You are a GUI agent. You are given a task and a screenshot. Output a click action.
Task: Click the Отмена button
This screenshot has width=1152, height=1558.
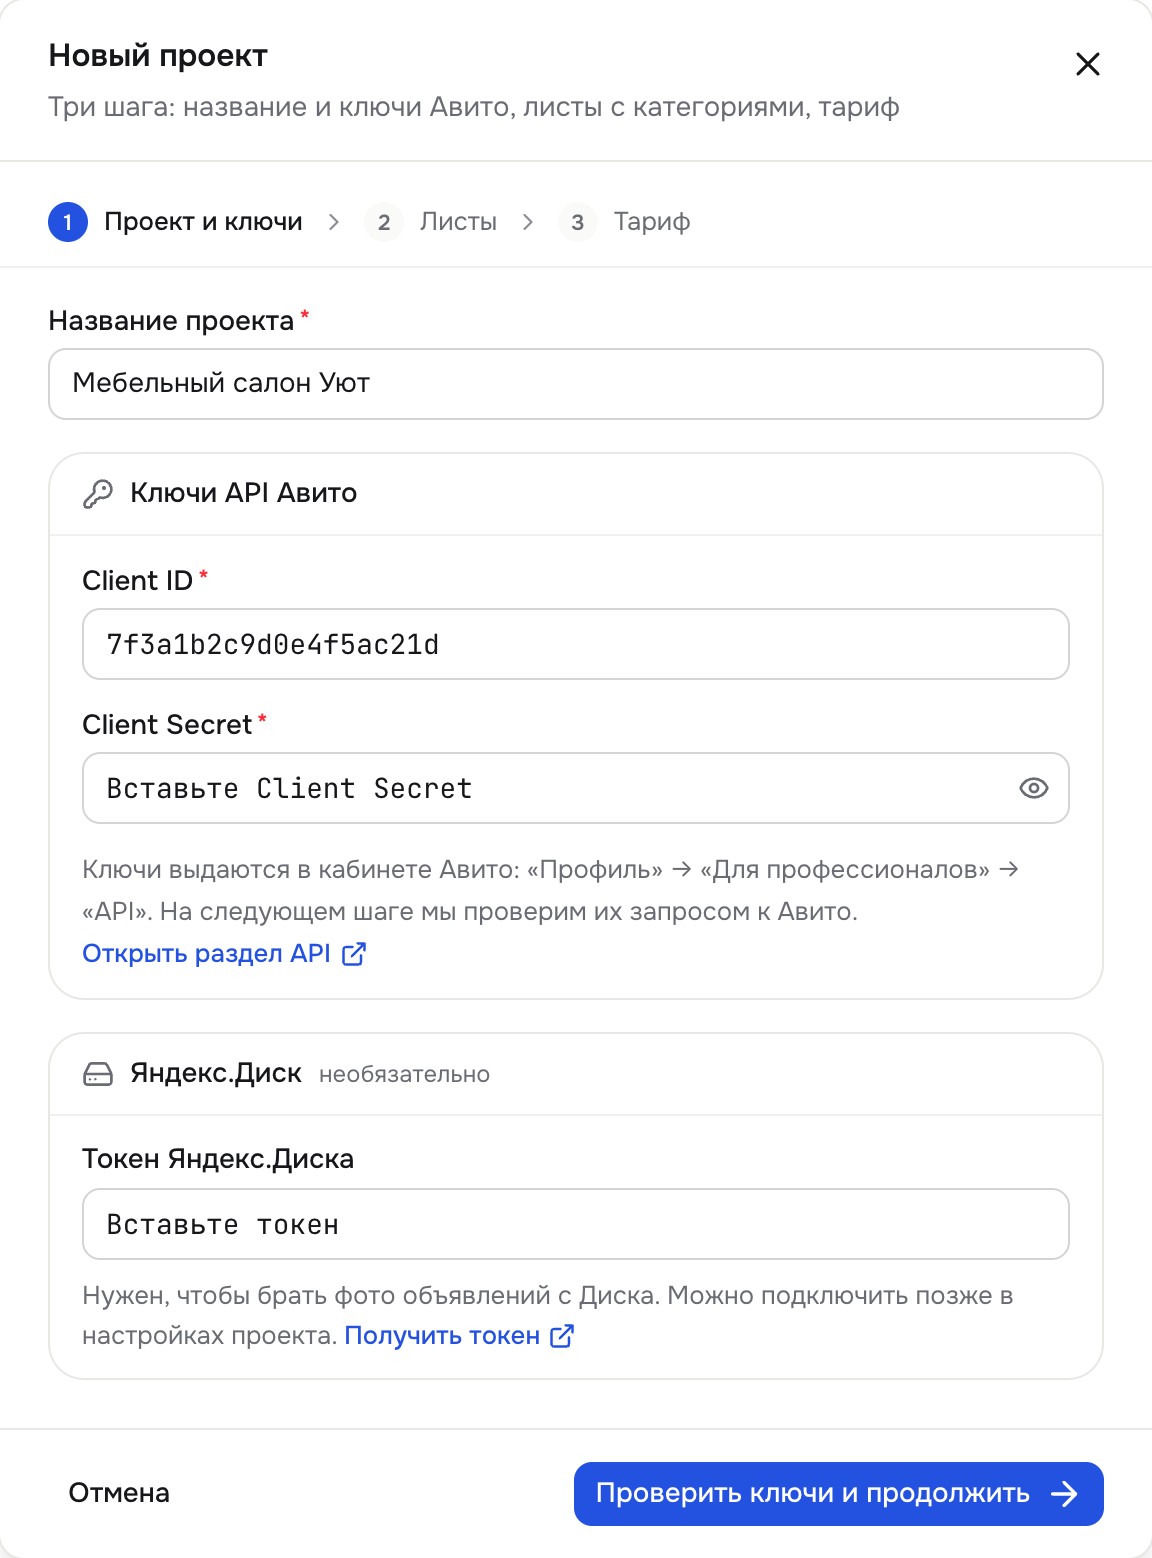click(119, 1493)
